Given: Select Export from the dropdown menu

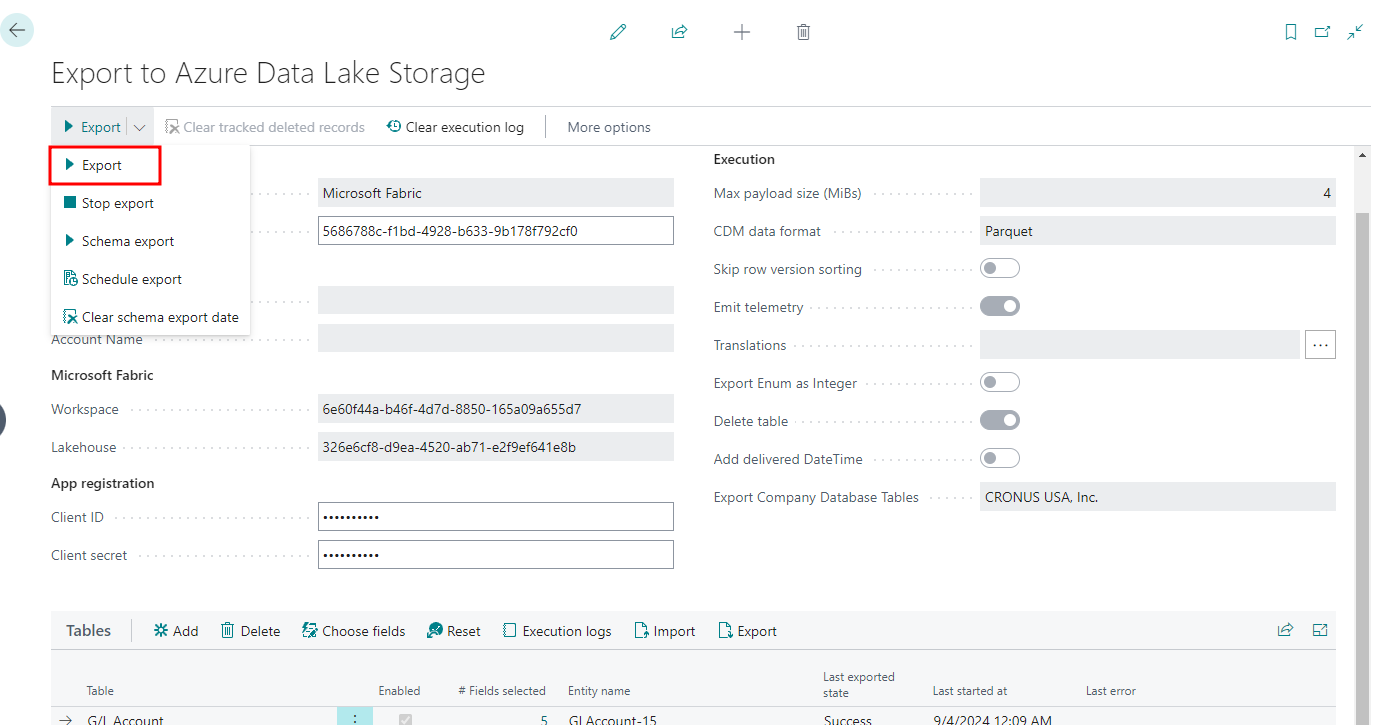Looking at the screenshot, I should pos(105,165).
